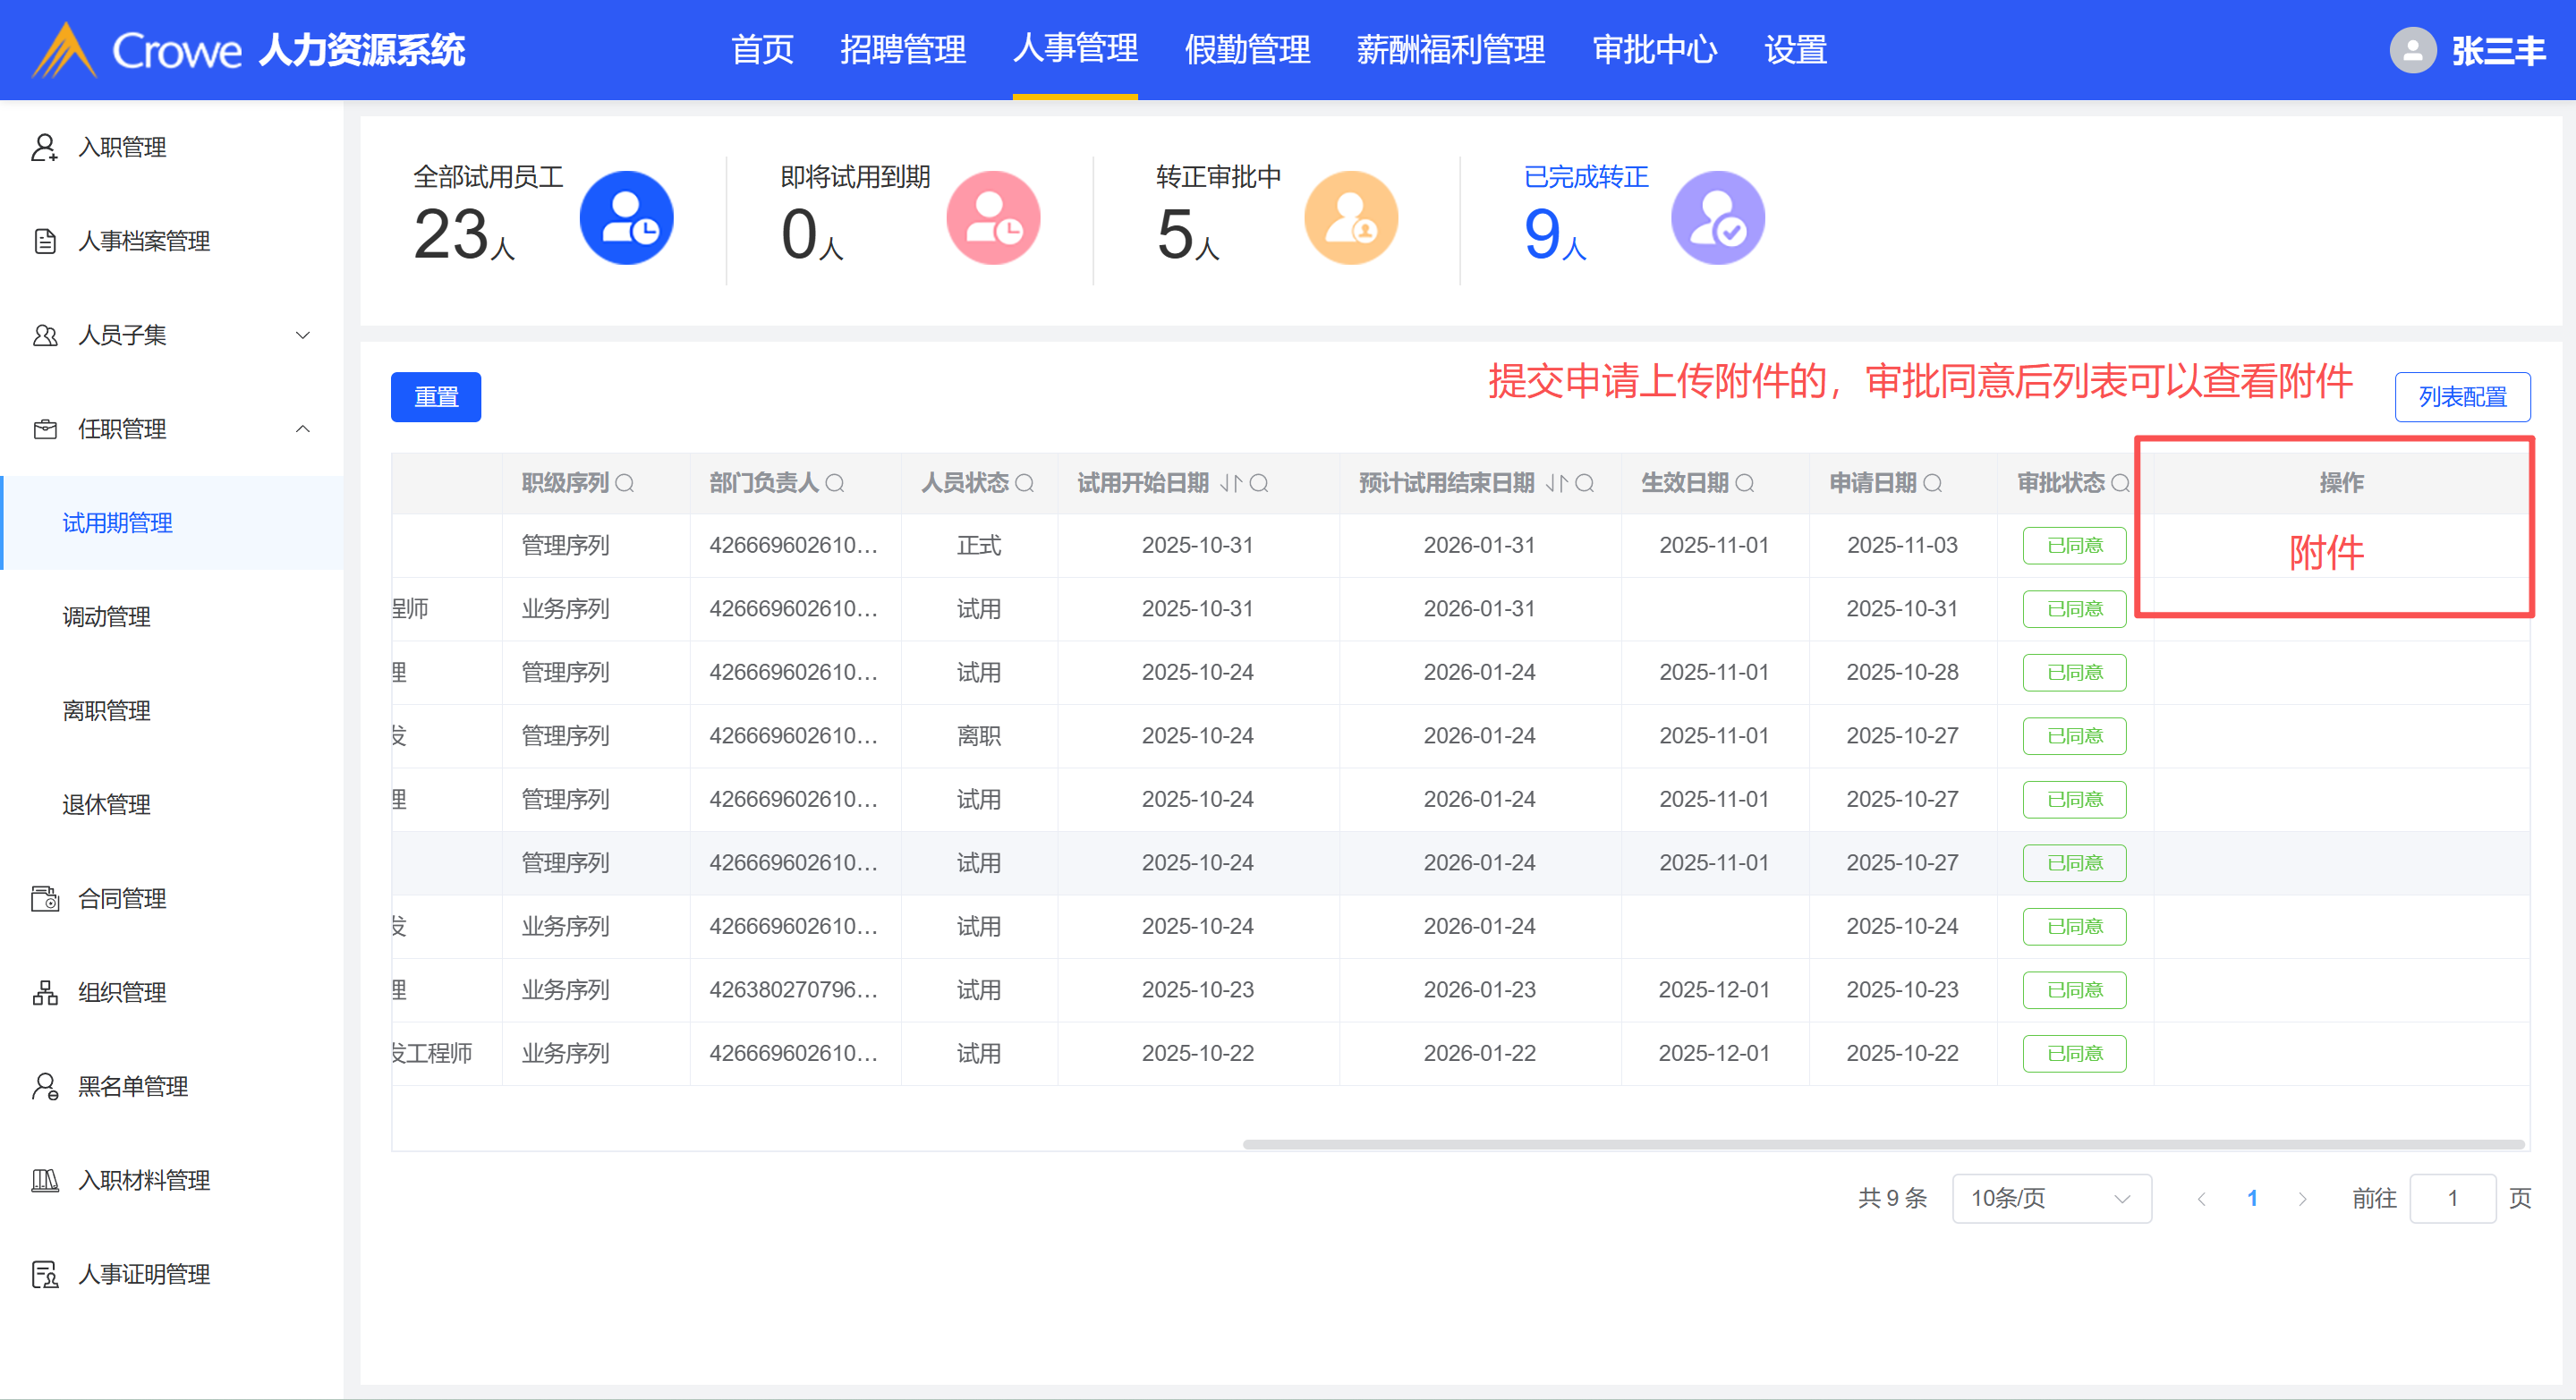Click the next page arrow in pagination
Viewport: 2576px width, 1400px height.
click(x=2302, y=1198)
